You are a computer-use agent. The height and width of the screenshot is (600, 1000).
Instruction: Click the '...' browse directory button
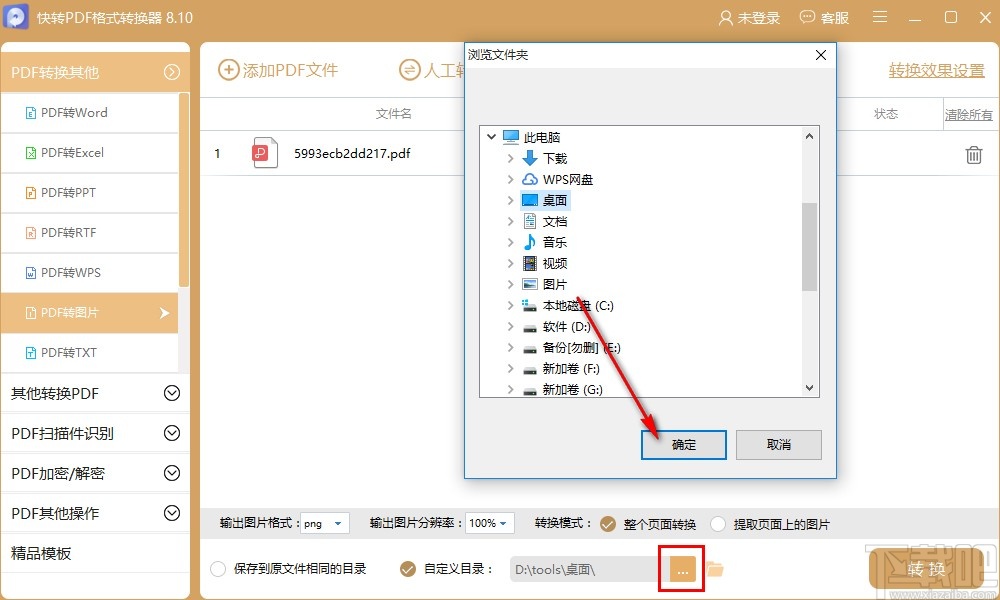click(681, 568)
